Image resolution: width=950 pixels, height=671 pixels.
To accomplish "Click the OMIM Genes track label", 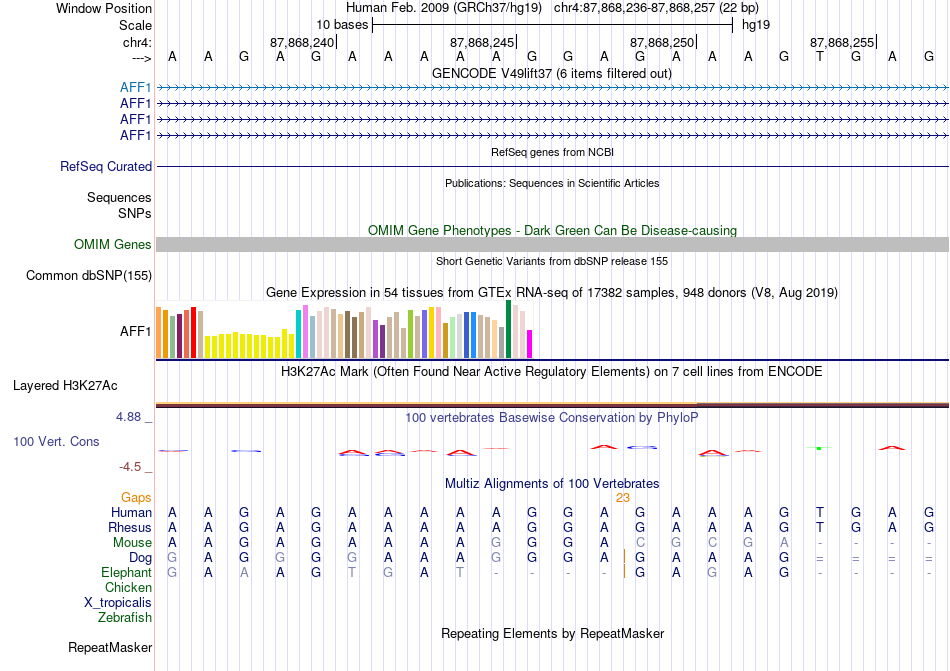I will click(x=112, y=245).
